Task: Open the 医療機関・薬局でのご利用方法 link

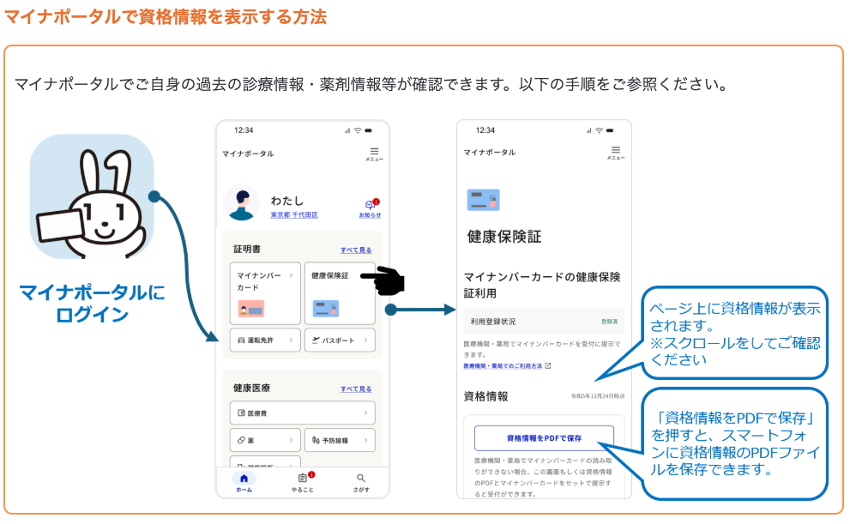Action: tap(503, 366)
